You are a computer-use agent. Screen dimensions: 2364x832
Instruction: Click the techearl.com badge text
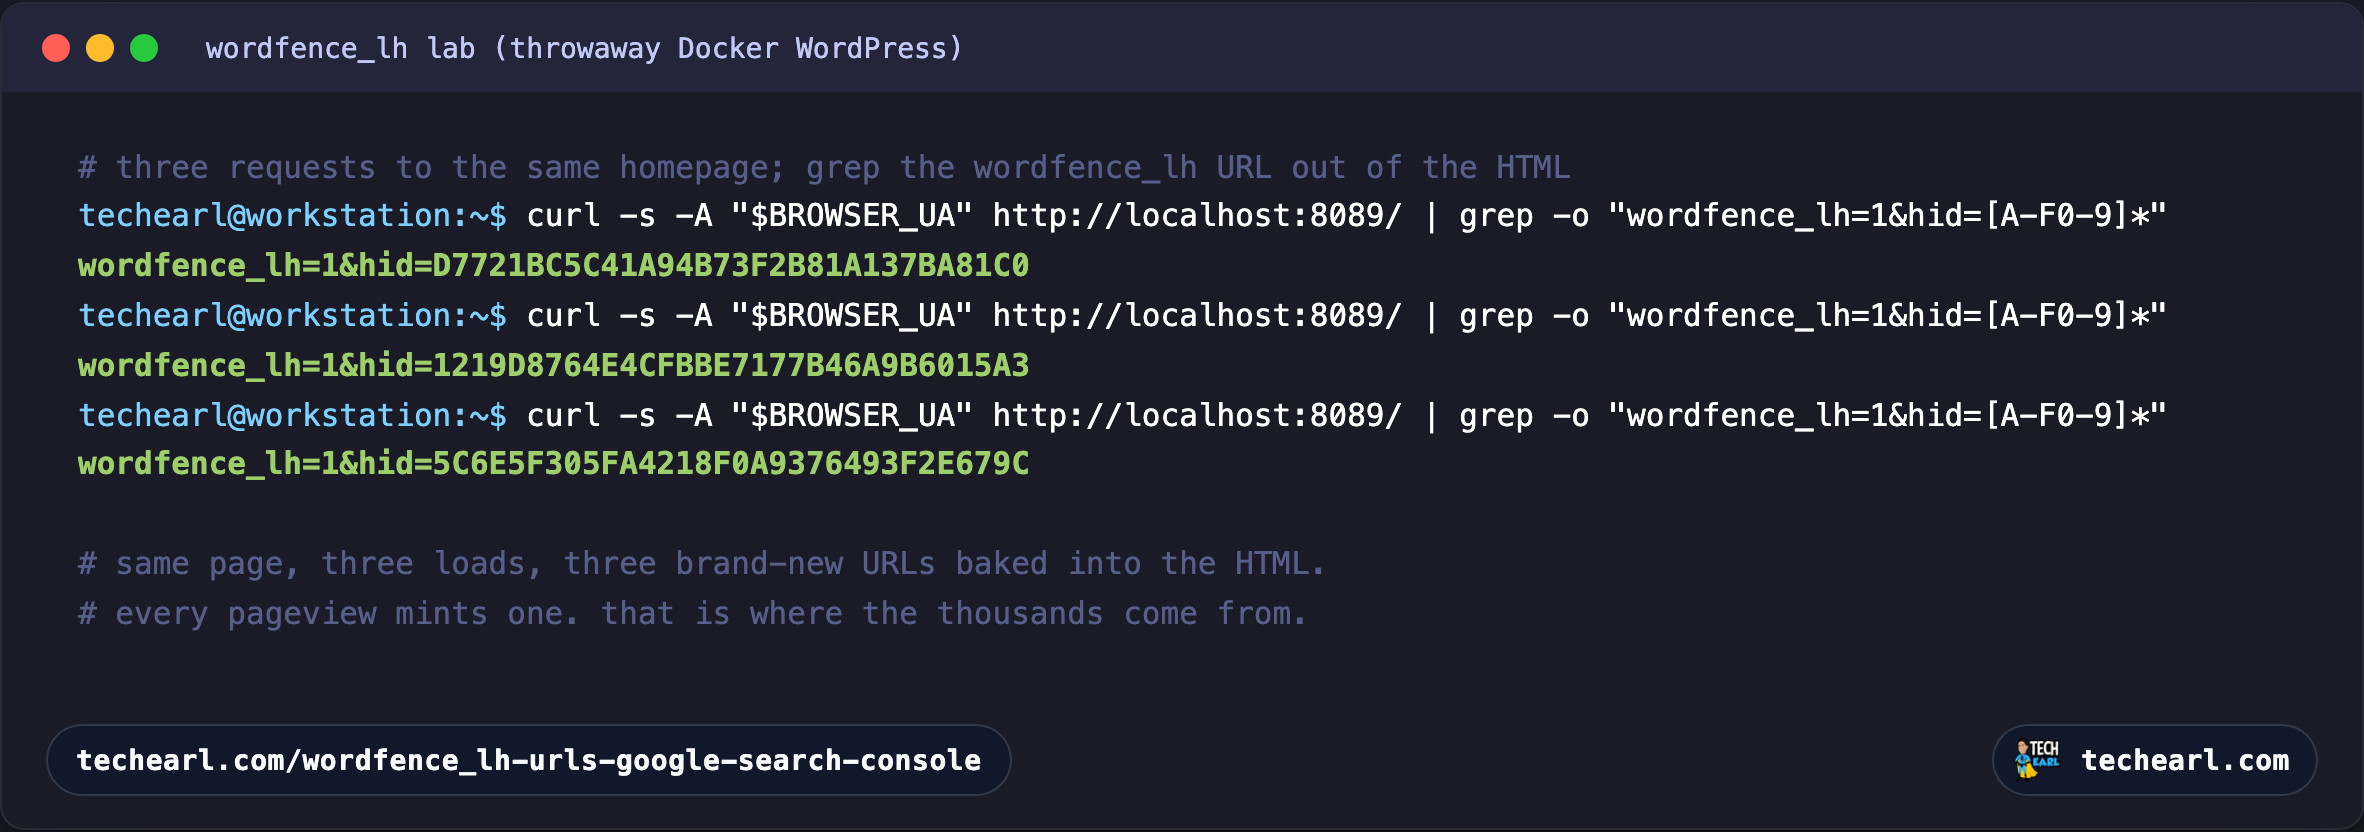pos(2185,760)
